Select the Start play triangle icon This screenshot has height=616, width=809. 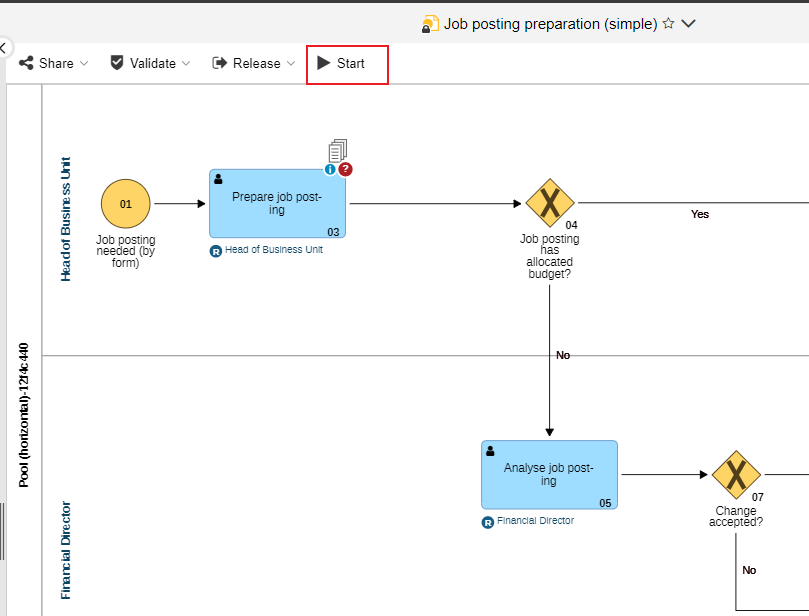pyautogui.click(x=324, y=63)
